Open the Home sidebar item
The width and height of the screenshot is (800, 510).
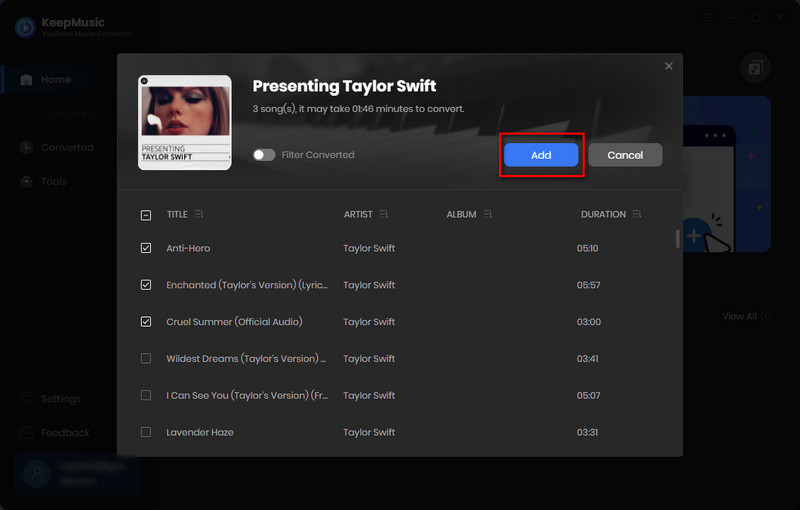point(59,80)
